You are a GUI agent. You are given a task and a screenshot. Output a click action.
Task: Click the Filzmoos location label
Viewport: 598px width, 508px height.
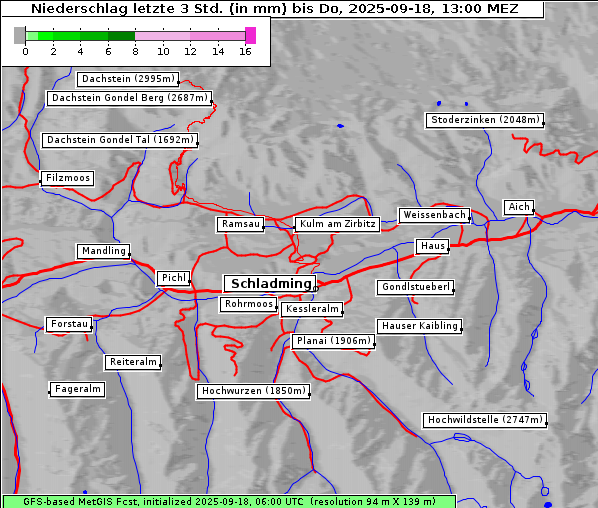point(68,178)
